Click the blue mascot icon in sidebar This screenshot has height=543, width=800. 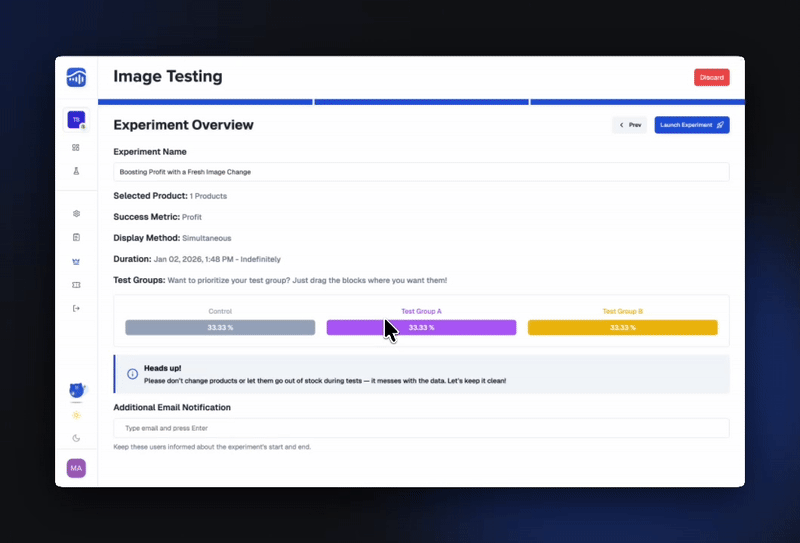click(76, 391)
